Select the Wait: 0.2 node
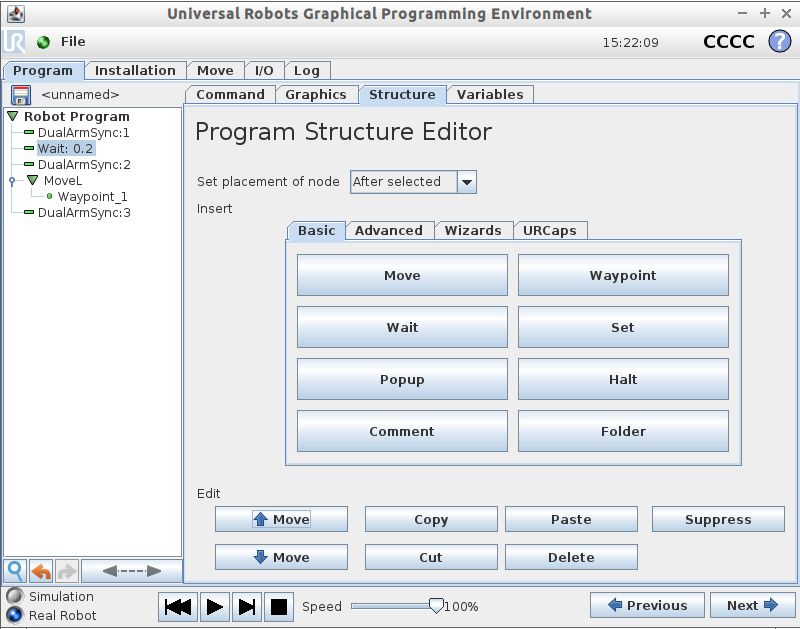The width and height of the screenshot is (800, 629). pos(66,148)
